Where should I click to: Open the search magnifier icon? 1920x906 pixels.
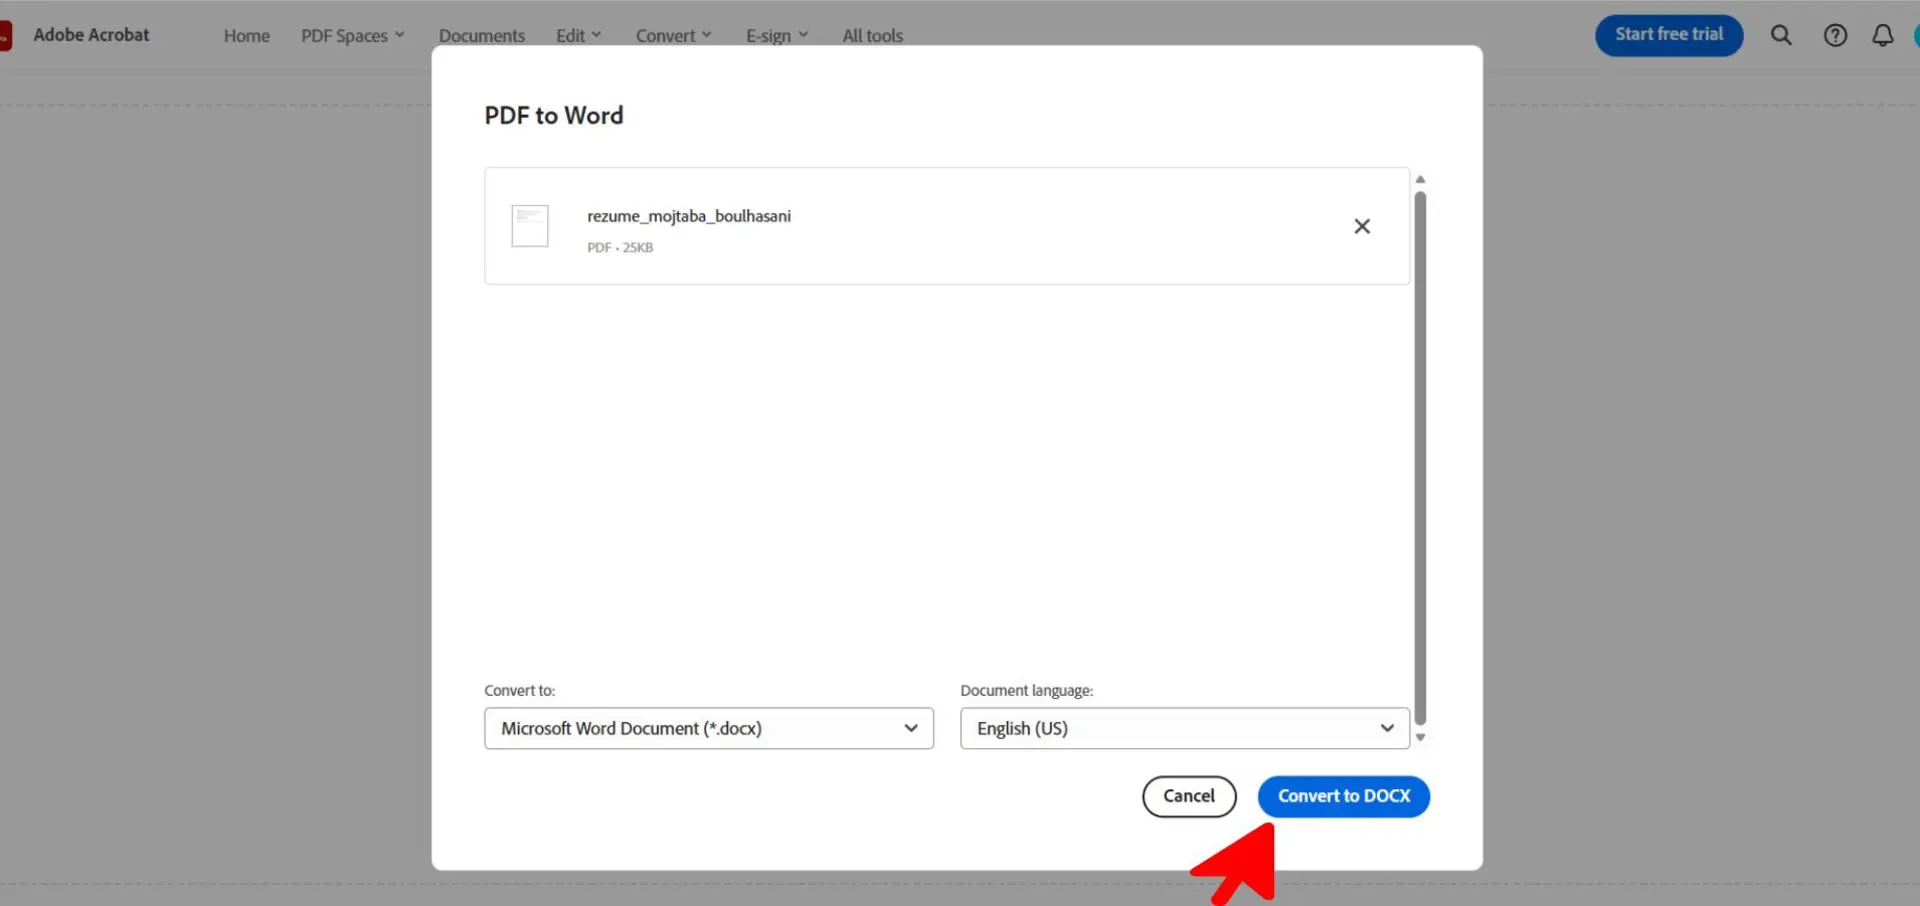tap(1781, 35)
